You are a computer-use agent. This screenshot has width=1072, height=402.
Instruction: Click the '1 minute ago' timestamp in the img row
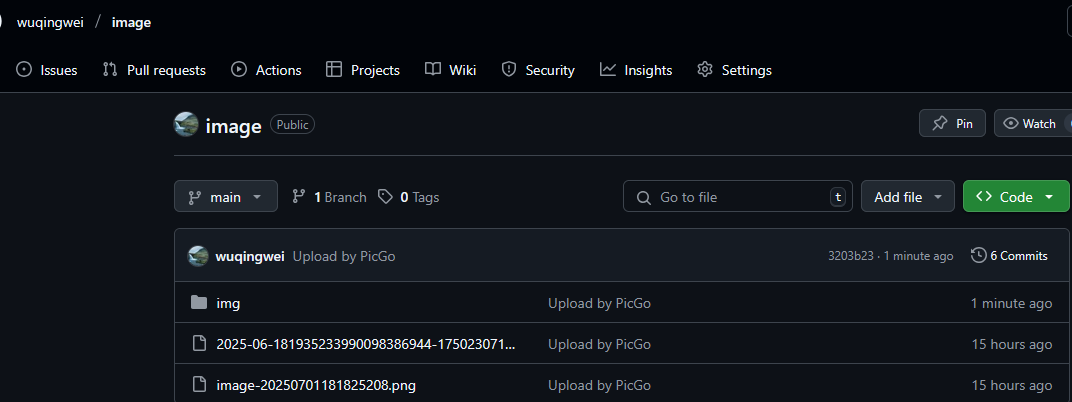1011,303
